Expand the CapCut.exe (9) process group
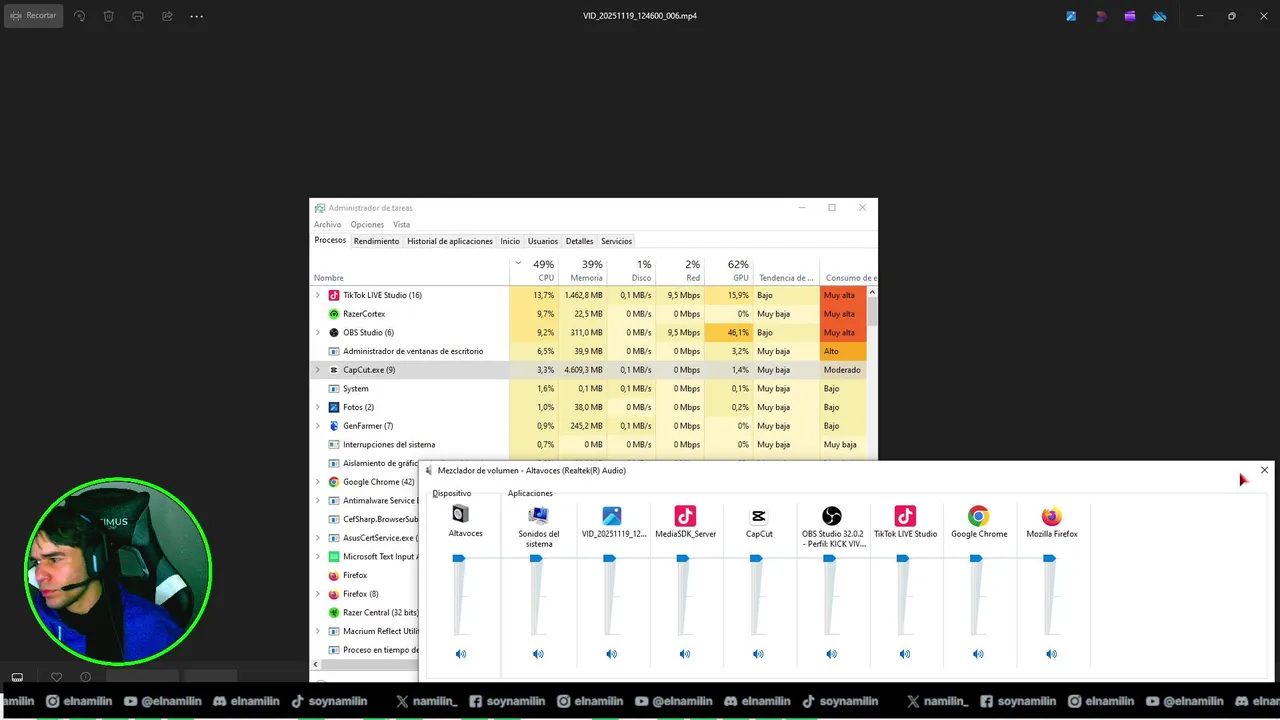Viewport: 1280px width, 720px height. click(318, 370)
